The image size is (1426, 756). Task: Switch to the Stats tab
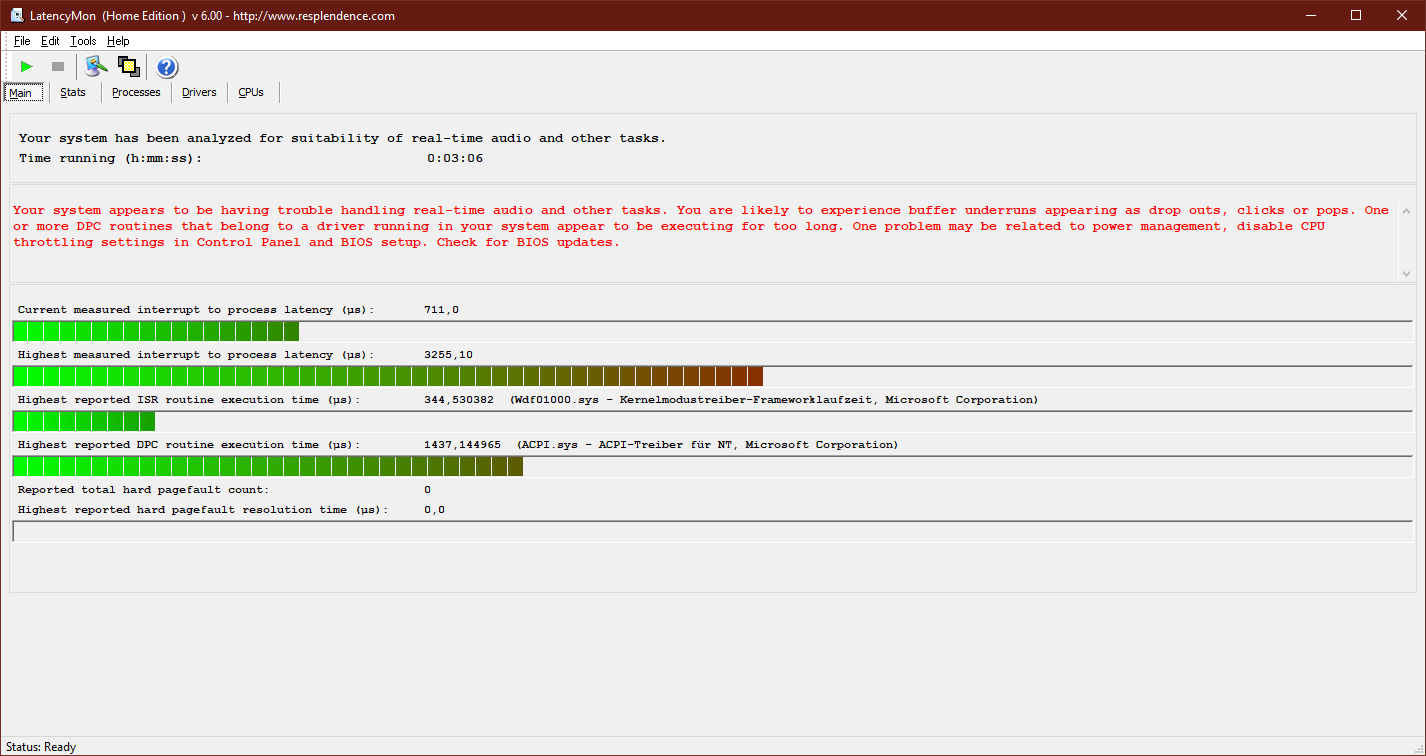(x=73, y=92)
